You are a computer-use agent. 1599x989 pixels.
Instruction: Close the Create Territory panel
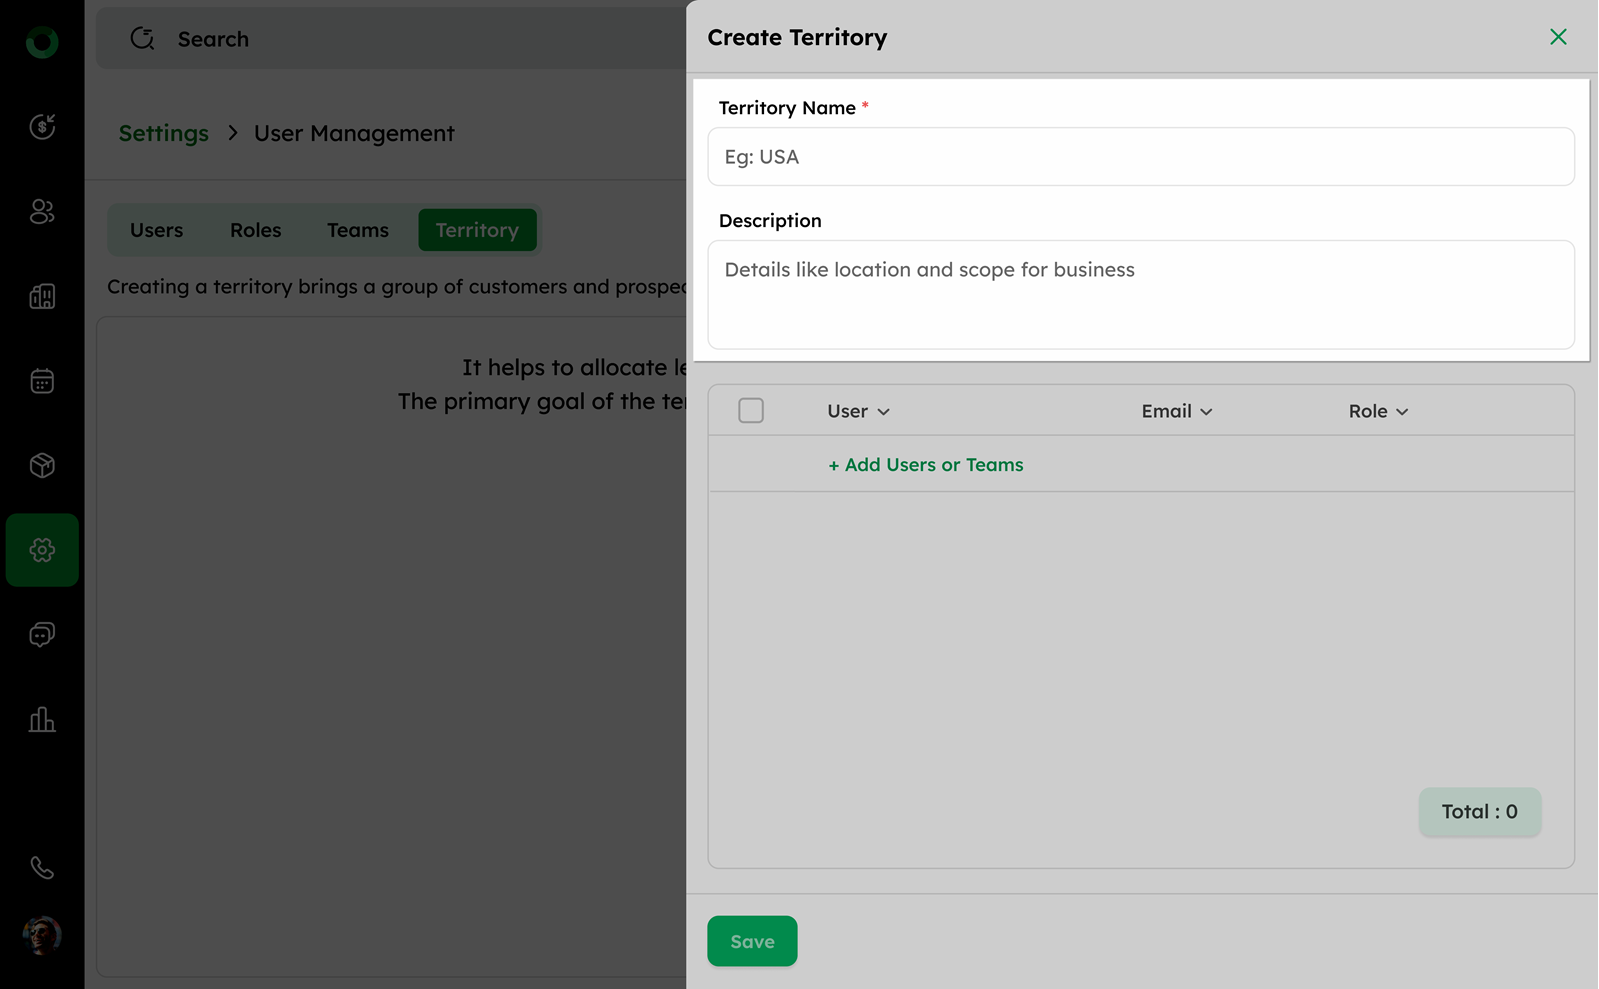(1558, 37)
